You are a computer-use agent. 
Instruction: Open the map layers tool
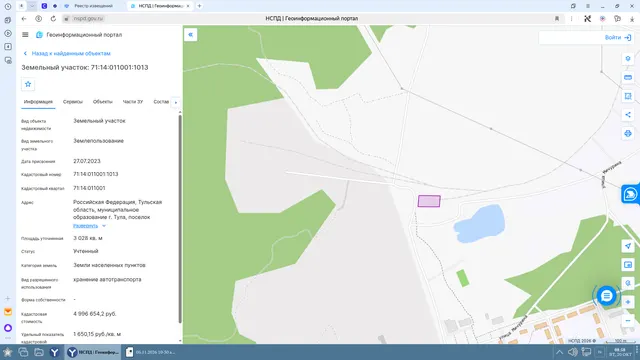[x=628, y=59]
